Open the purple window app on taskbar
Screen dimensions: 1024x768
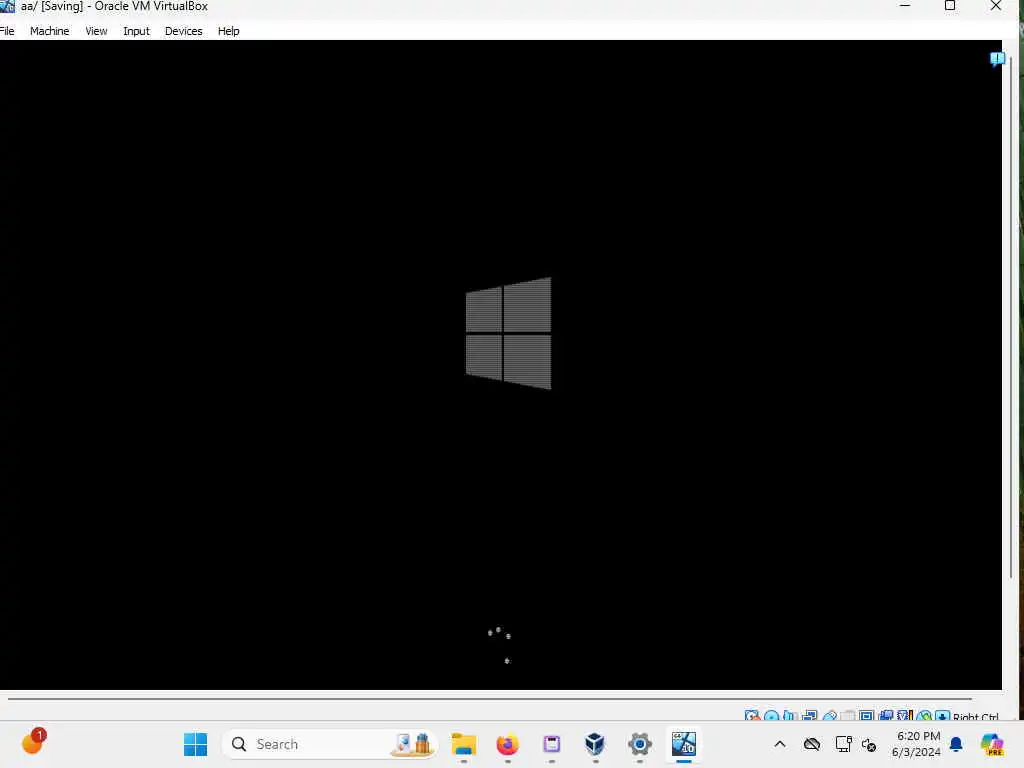point(552,744)
